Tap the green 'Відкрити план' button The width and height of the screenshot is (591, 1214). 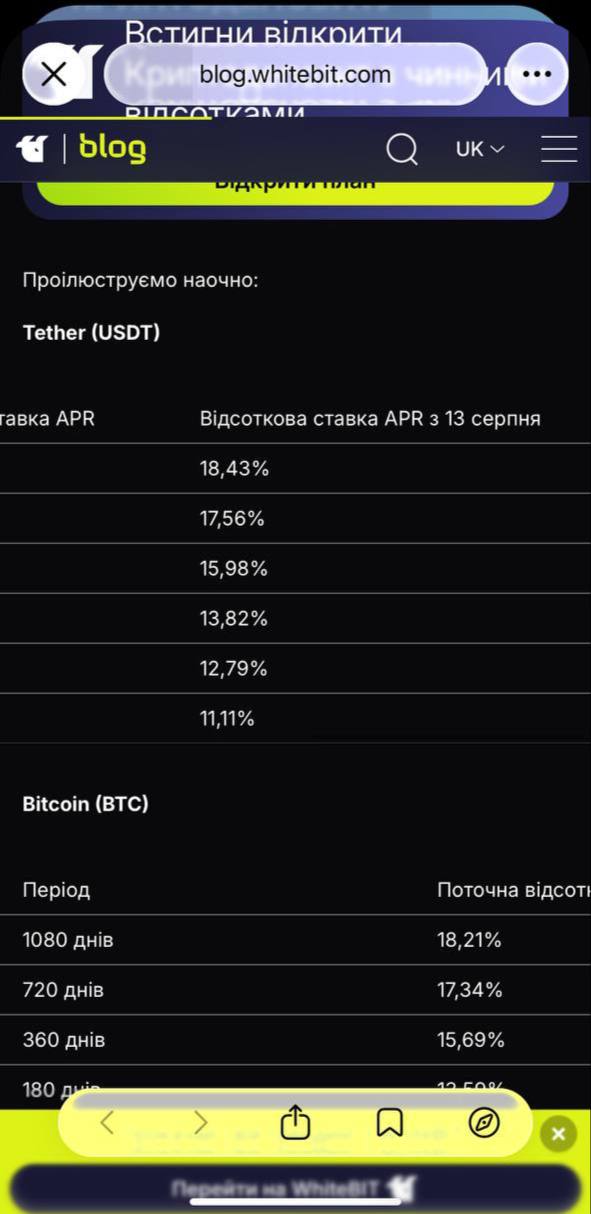coord(295,185)
